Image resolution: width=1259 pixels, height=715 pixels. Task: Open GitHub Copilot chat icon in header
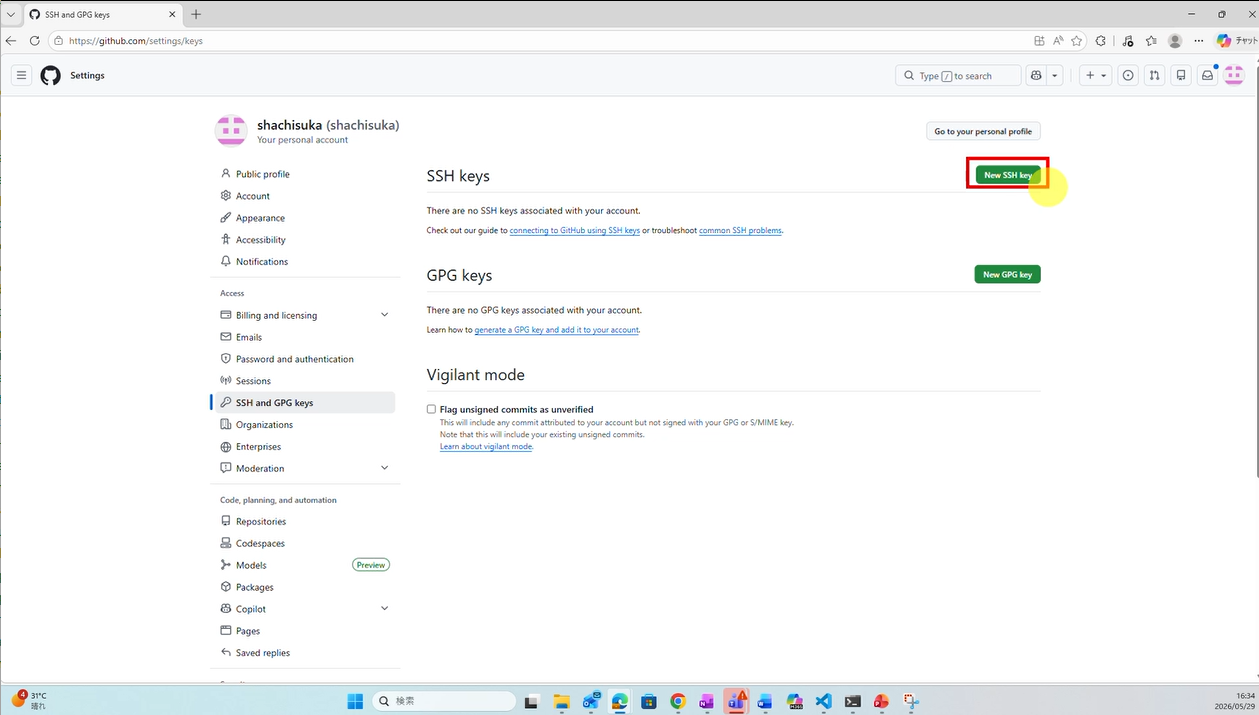pos(1036,75)
